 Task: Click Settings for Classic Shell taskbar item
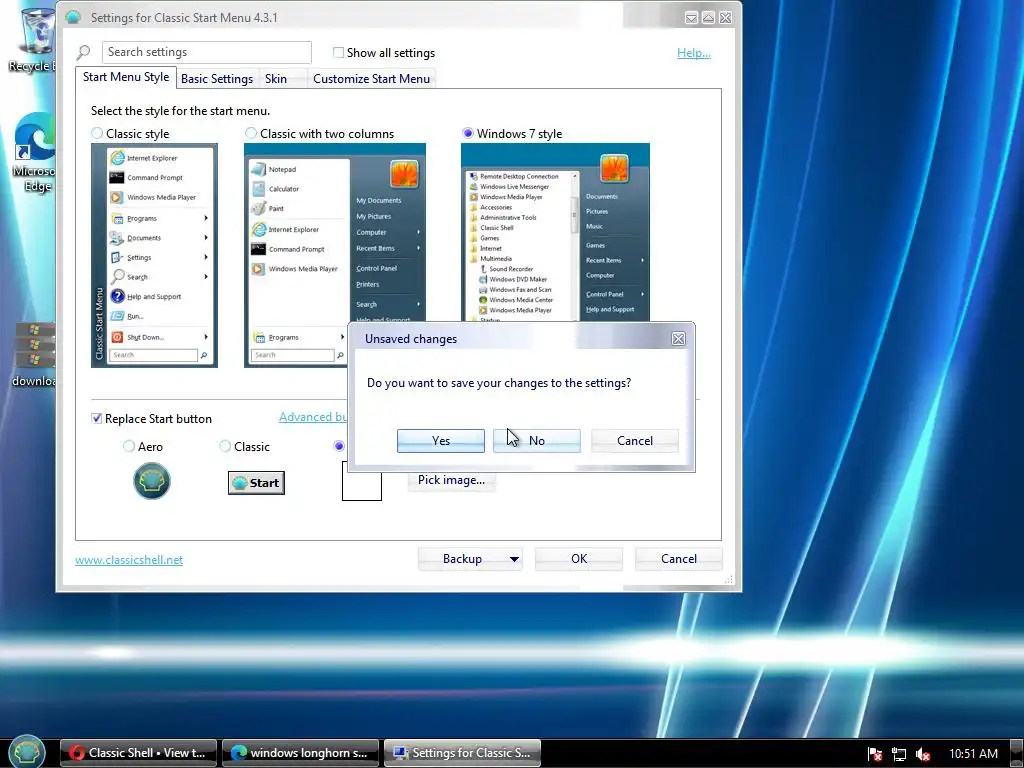coord(462,753)
